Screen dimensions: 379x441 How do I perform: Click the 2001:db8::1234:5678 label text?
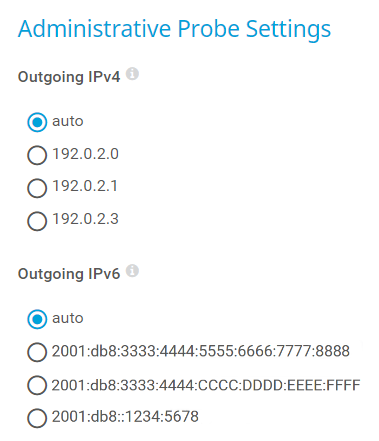(x=125, y=417)
